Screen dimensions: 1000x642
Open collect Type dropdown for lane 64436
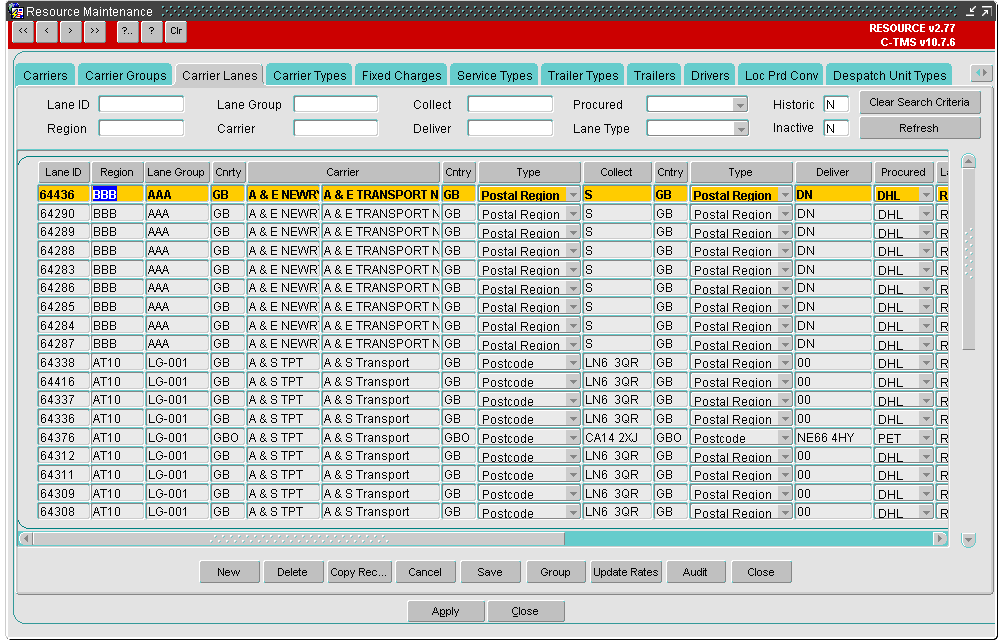[573, 195]
